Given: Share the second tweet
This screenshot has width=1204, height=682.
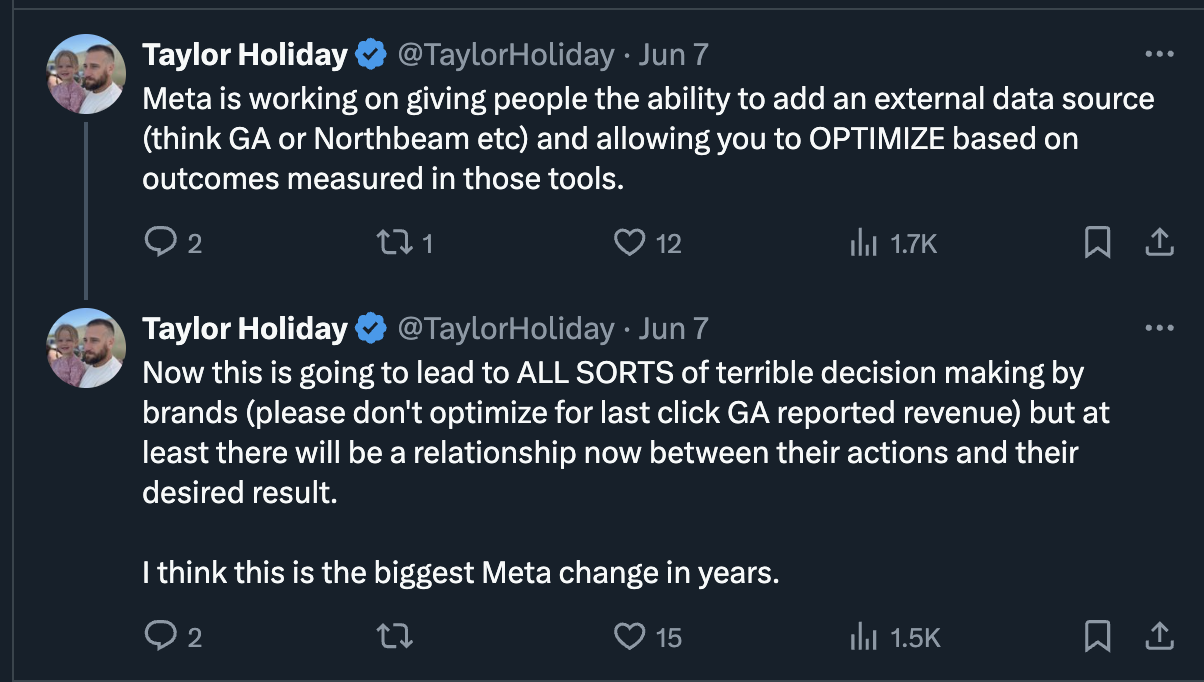Looking at the screenshot, I should 1158,636.
